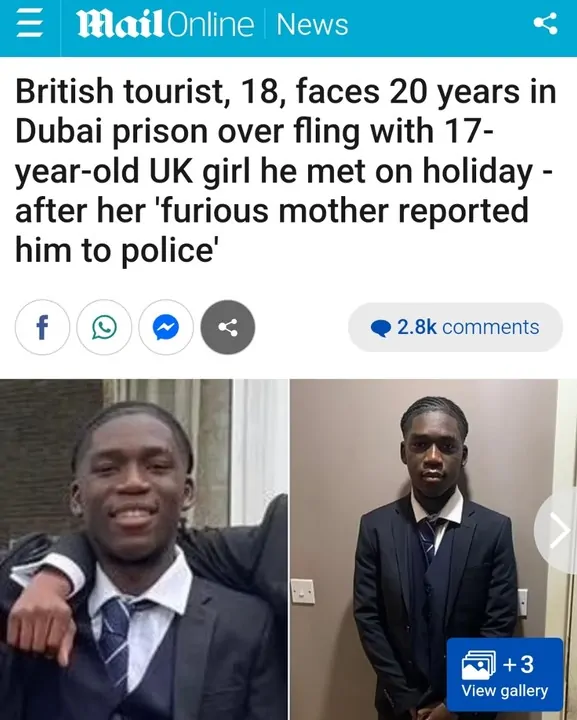Click the blue speech bubble comment icon

point(381,328)
